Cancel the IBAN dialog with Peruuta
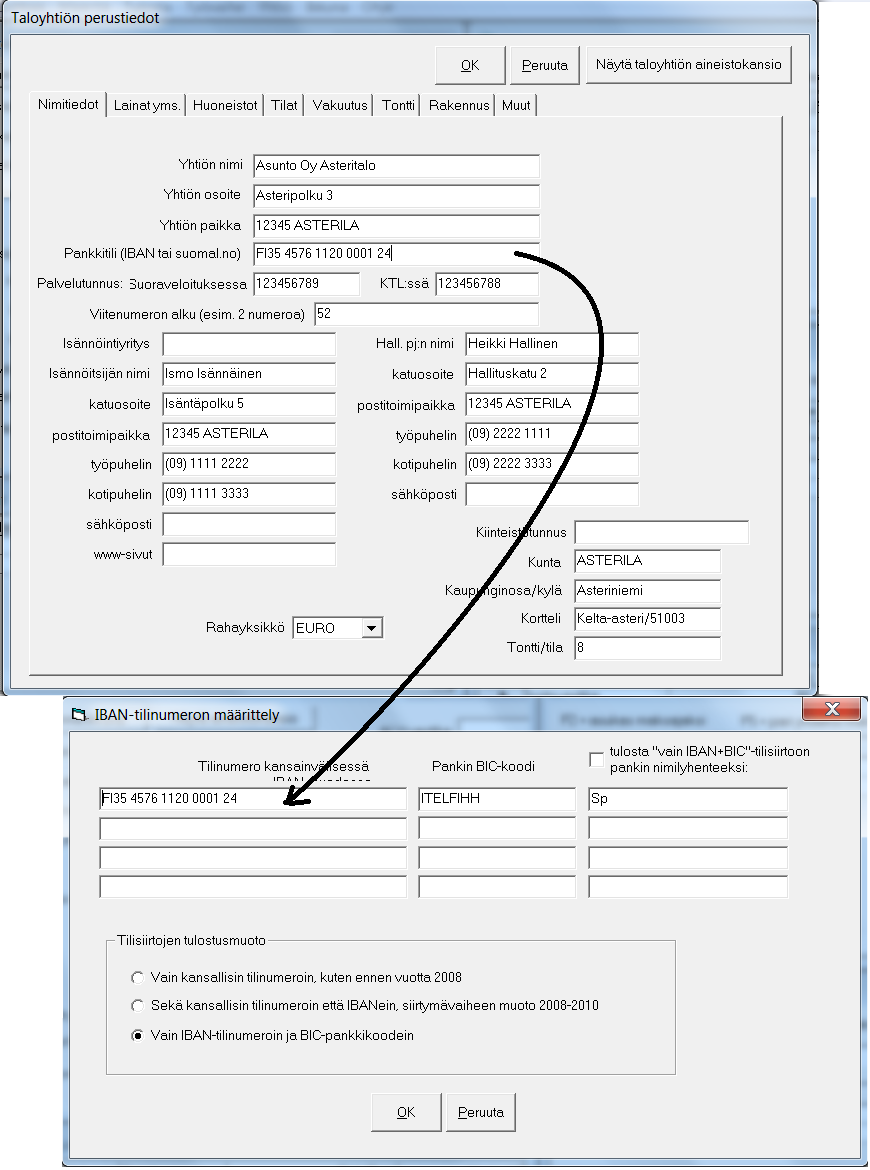 [x=481, y=1113]
